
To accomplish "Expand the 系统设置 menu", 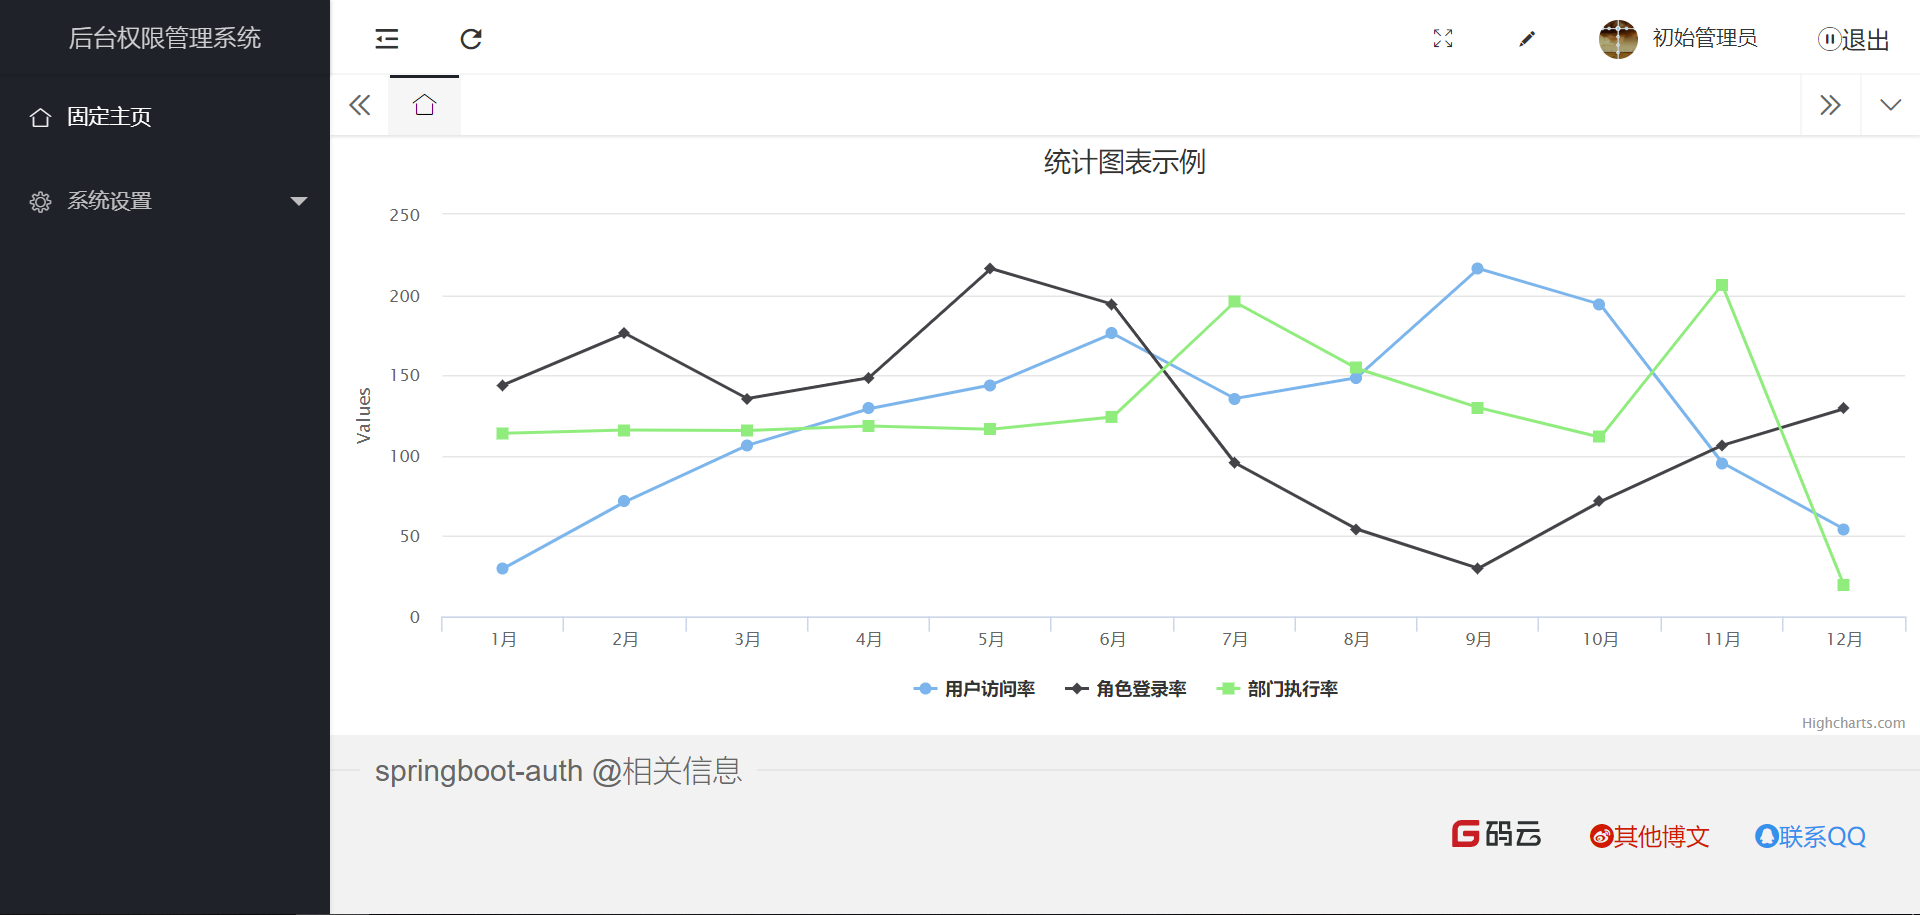I will point(165,201).
